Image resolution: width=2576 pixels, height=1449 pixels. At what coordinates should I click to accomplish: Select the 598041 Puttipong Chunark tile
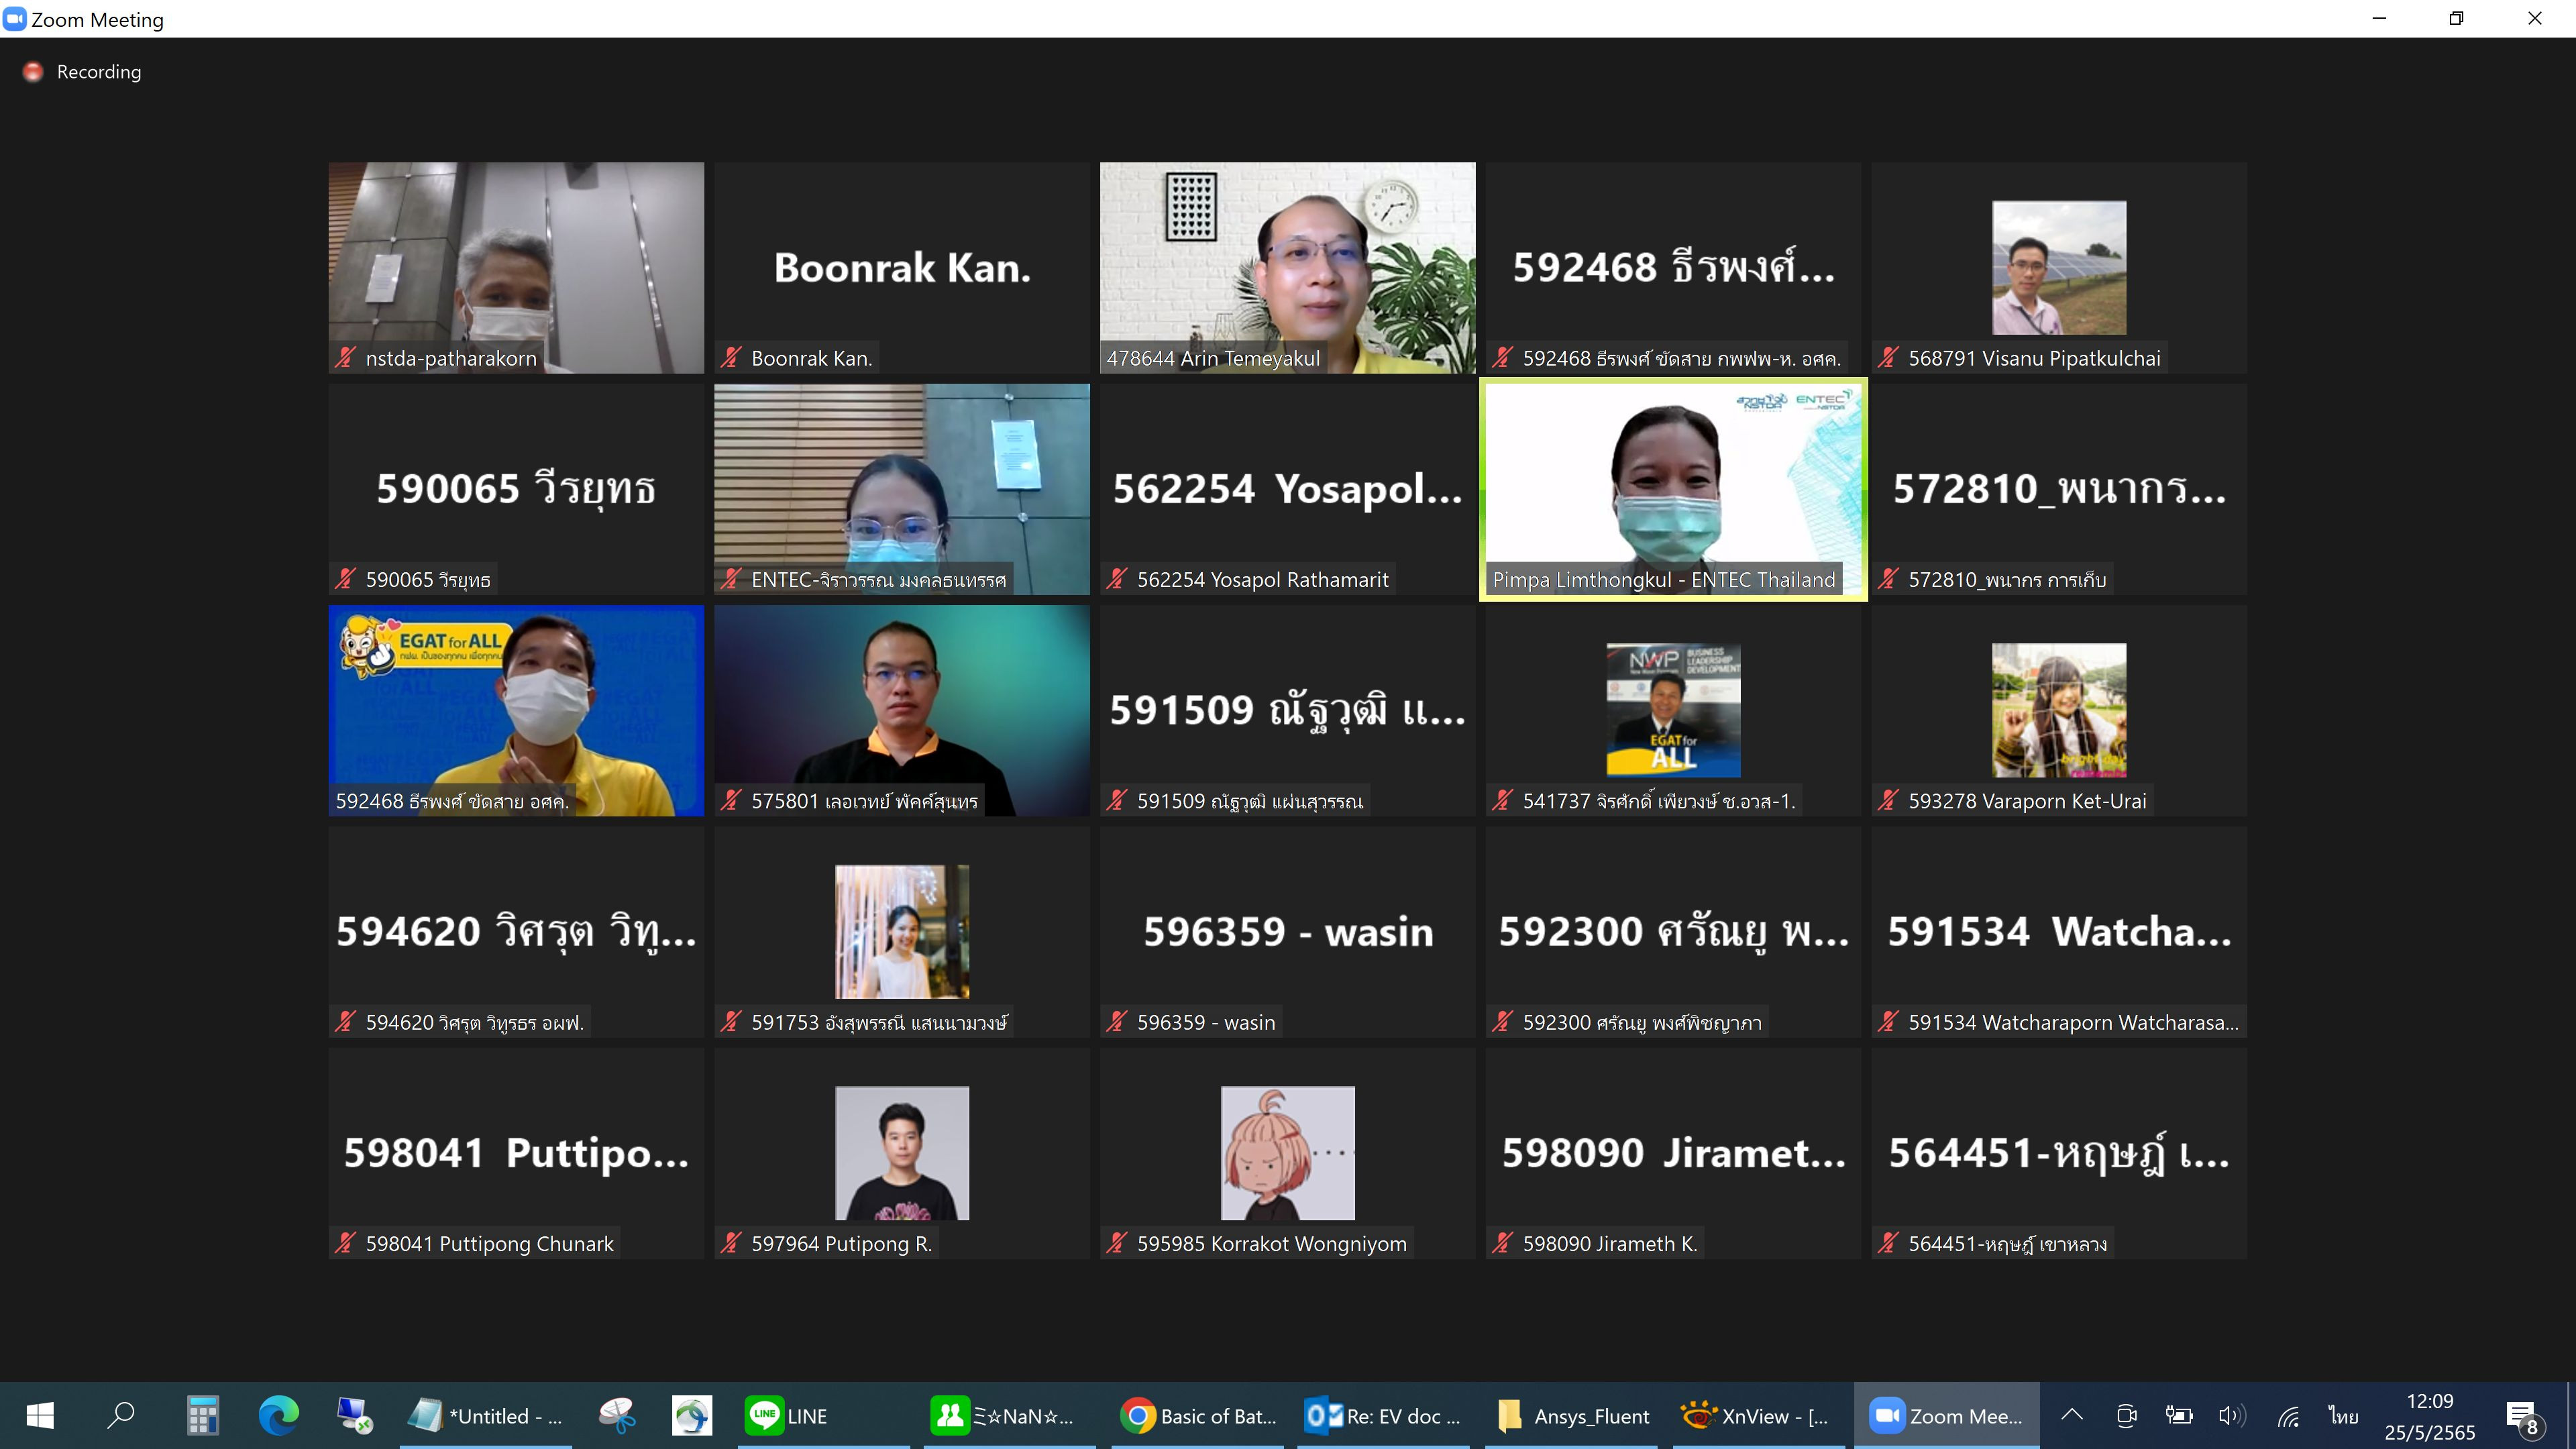[x=516, y=1154]
